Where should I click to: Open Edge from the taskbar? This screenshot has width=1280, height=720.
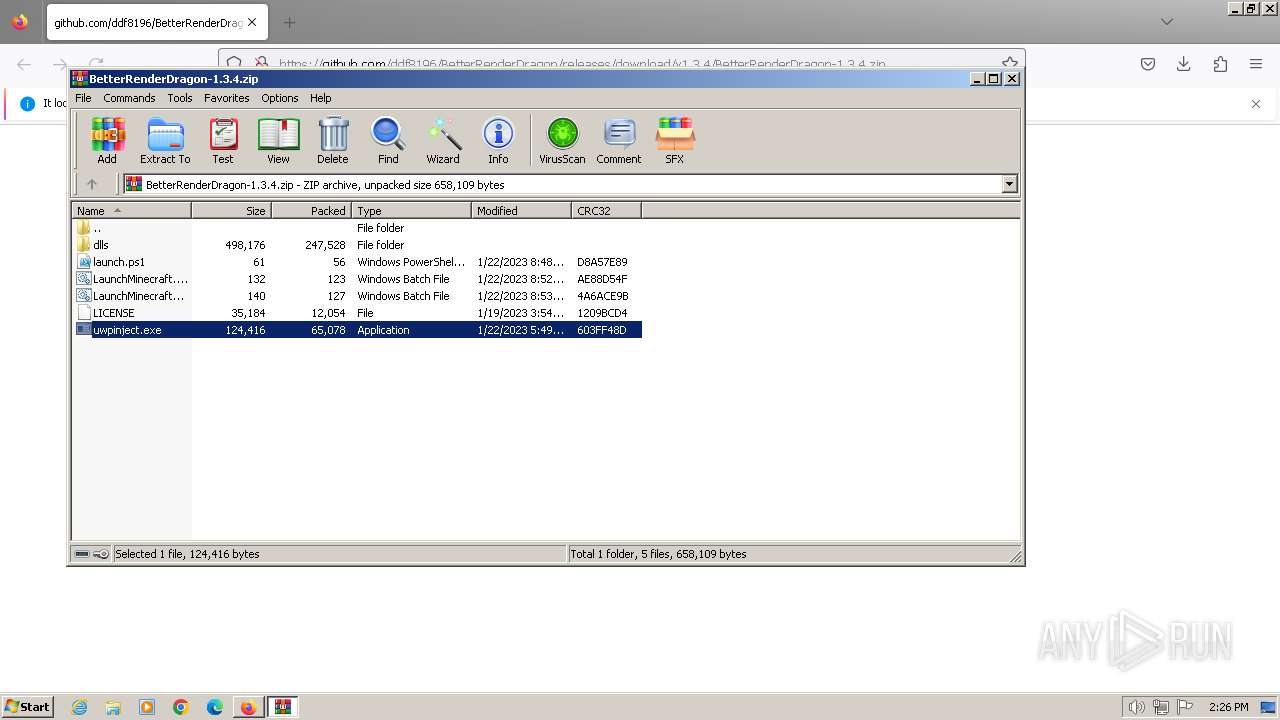tap(215, 707)
